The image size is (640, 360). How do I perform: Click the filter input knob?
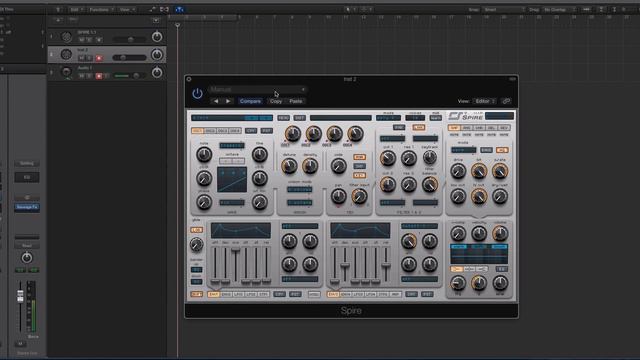point(359,197)
